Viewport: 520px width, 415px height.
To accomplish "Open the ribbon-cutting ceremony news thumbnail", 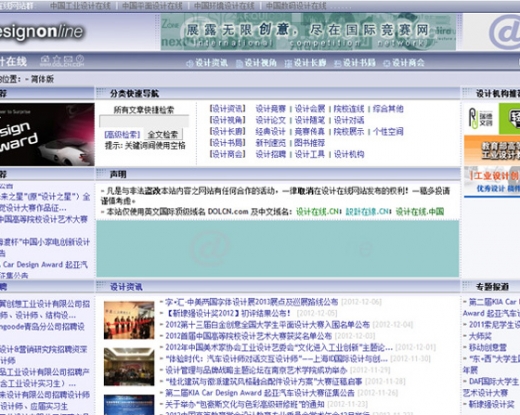I will tap(129, 320).
